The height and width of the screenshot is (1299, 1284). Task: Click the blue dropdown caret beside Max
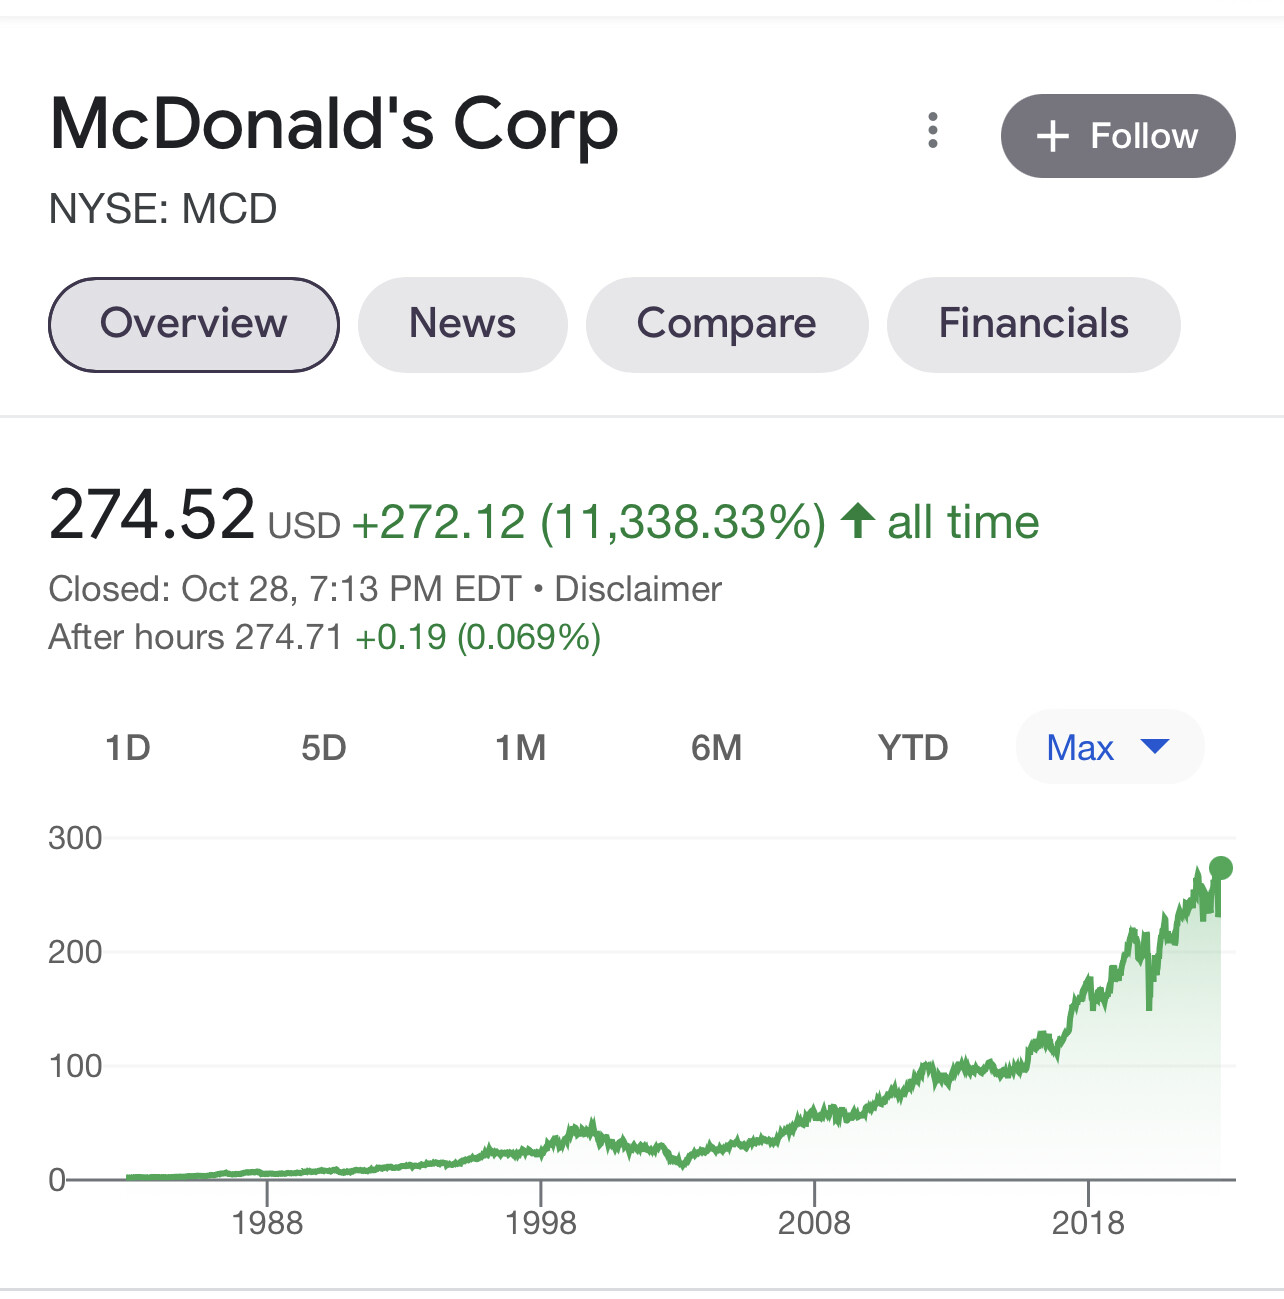tap(1154, 747)
